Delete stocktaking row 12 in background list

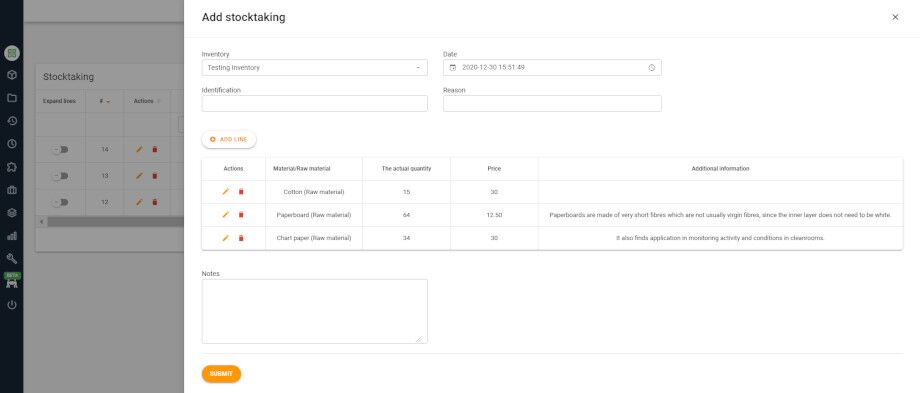tap(155, 202)
